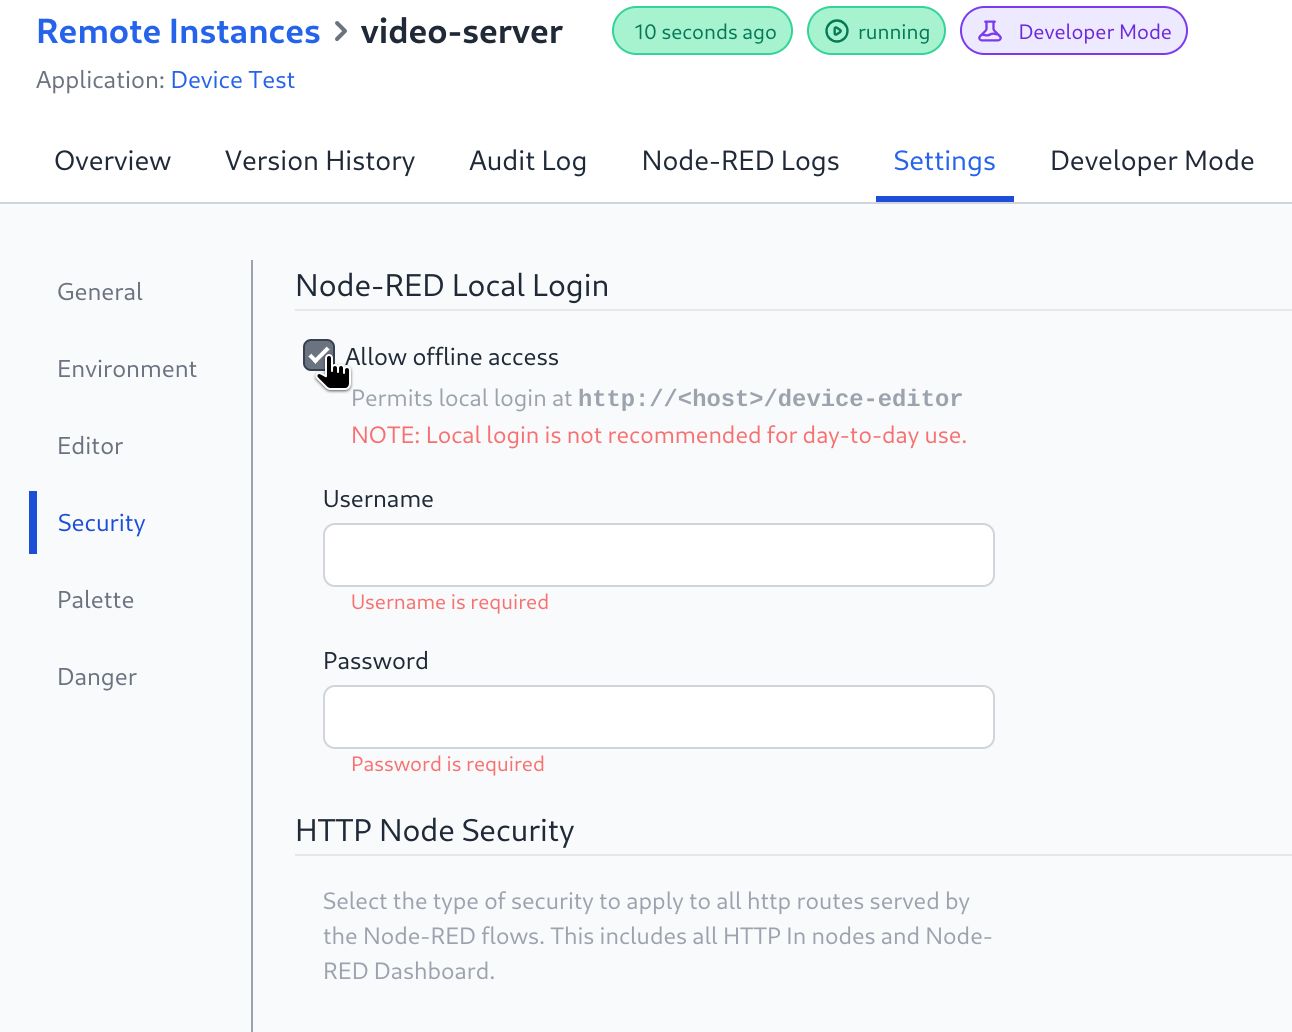
Task: Select Environment in the settings sidebar
Action: tap(126, 368)
